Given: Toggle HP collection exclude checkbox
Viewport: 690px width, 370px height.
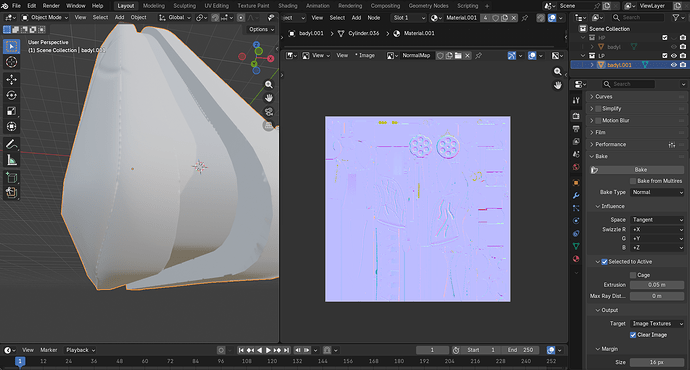Looking at the screenshot, I should [x=665, y=38].
